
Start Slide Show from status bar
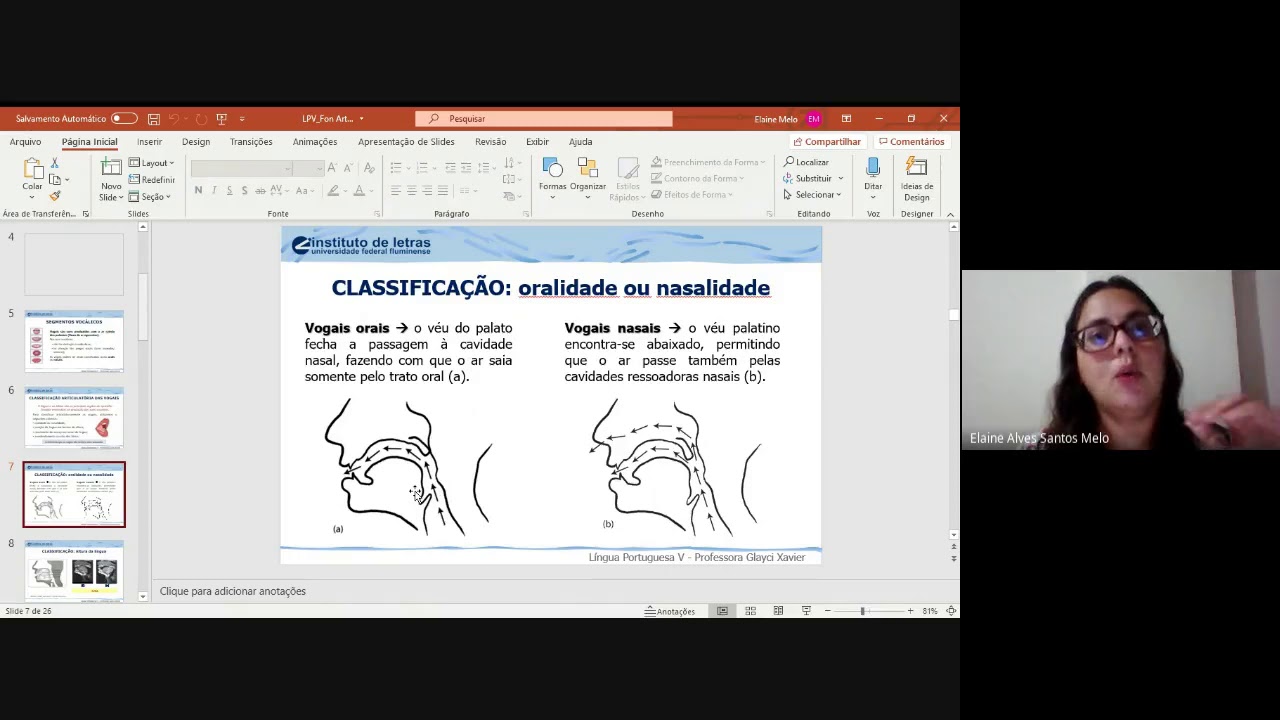tap(806, 611)
